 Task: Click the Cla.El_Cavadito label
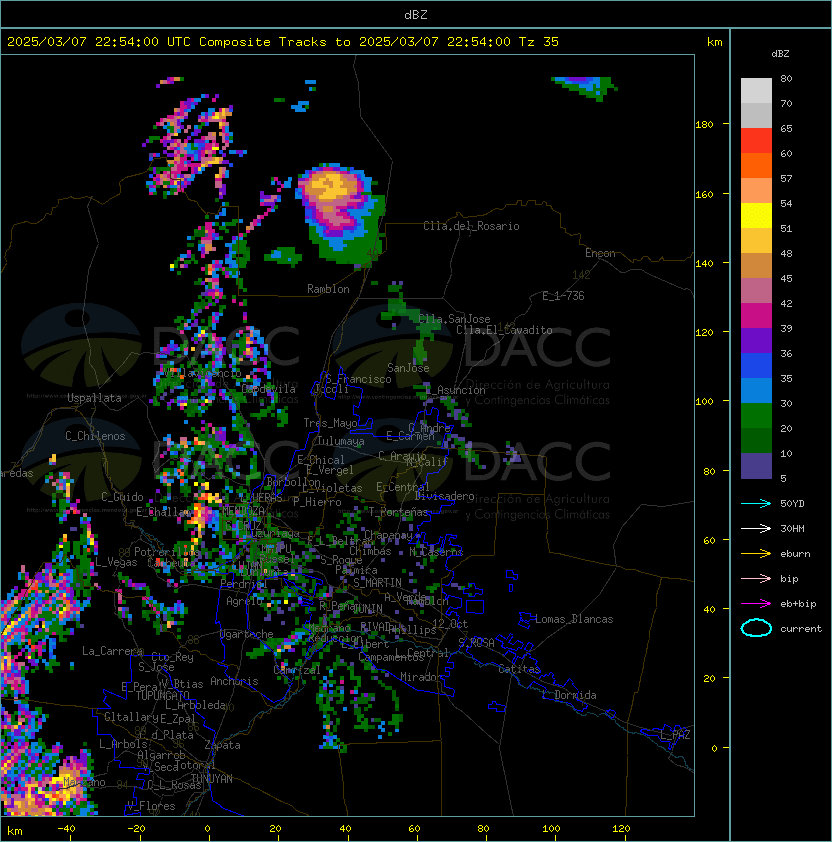[504, 330]
